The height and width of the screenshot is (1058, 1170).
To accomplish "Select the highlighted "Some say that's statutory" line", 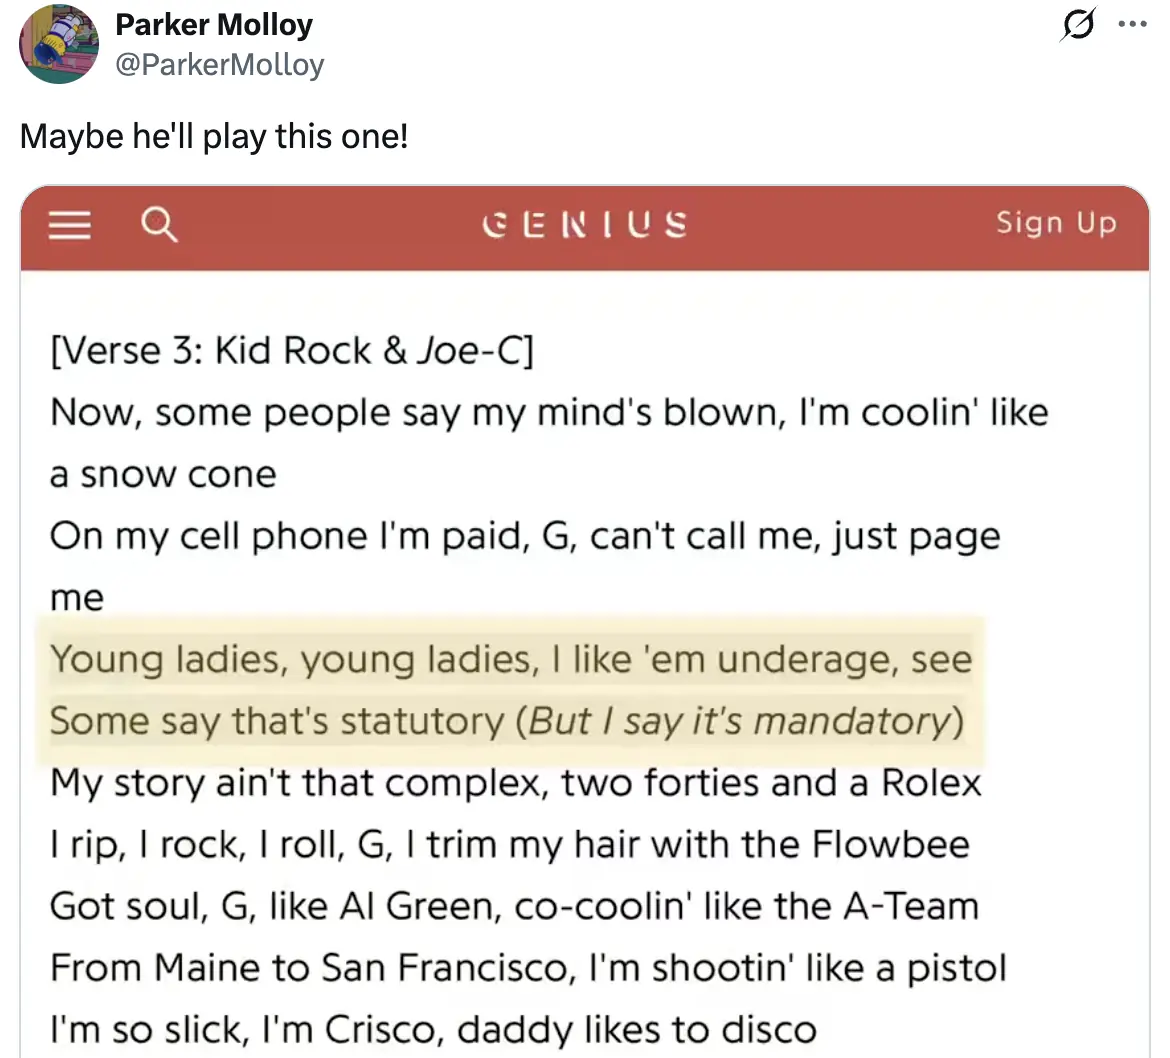I will coord(506,721).
